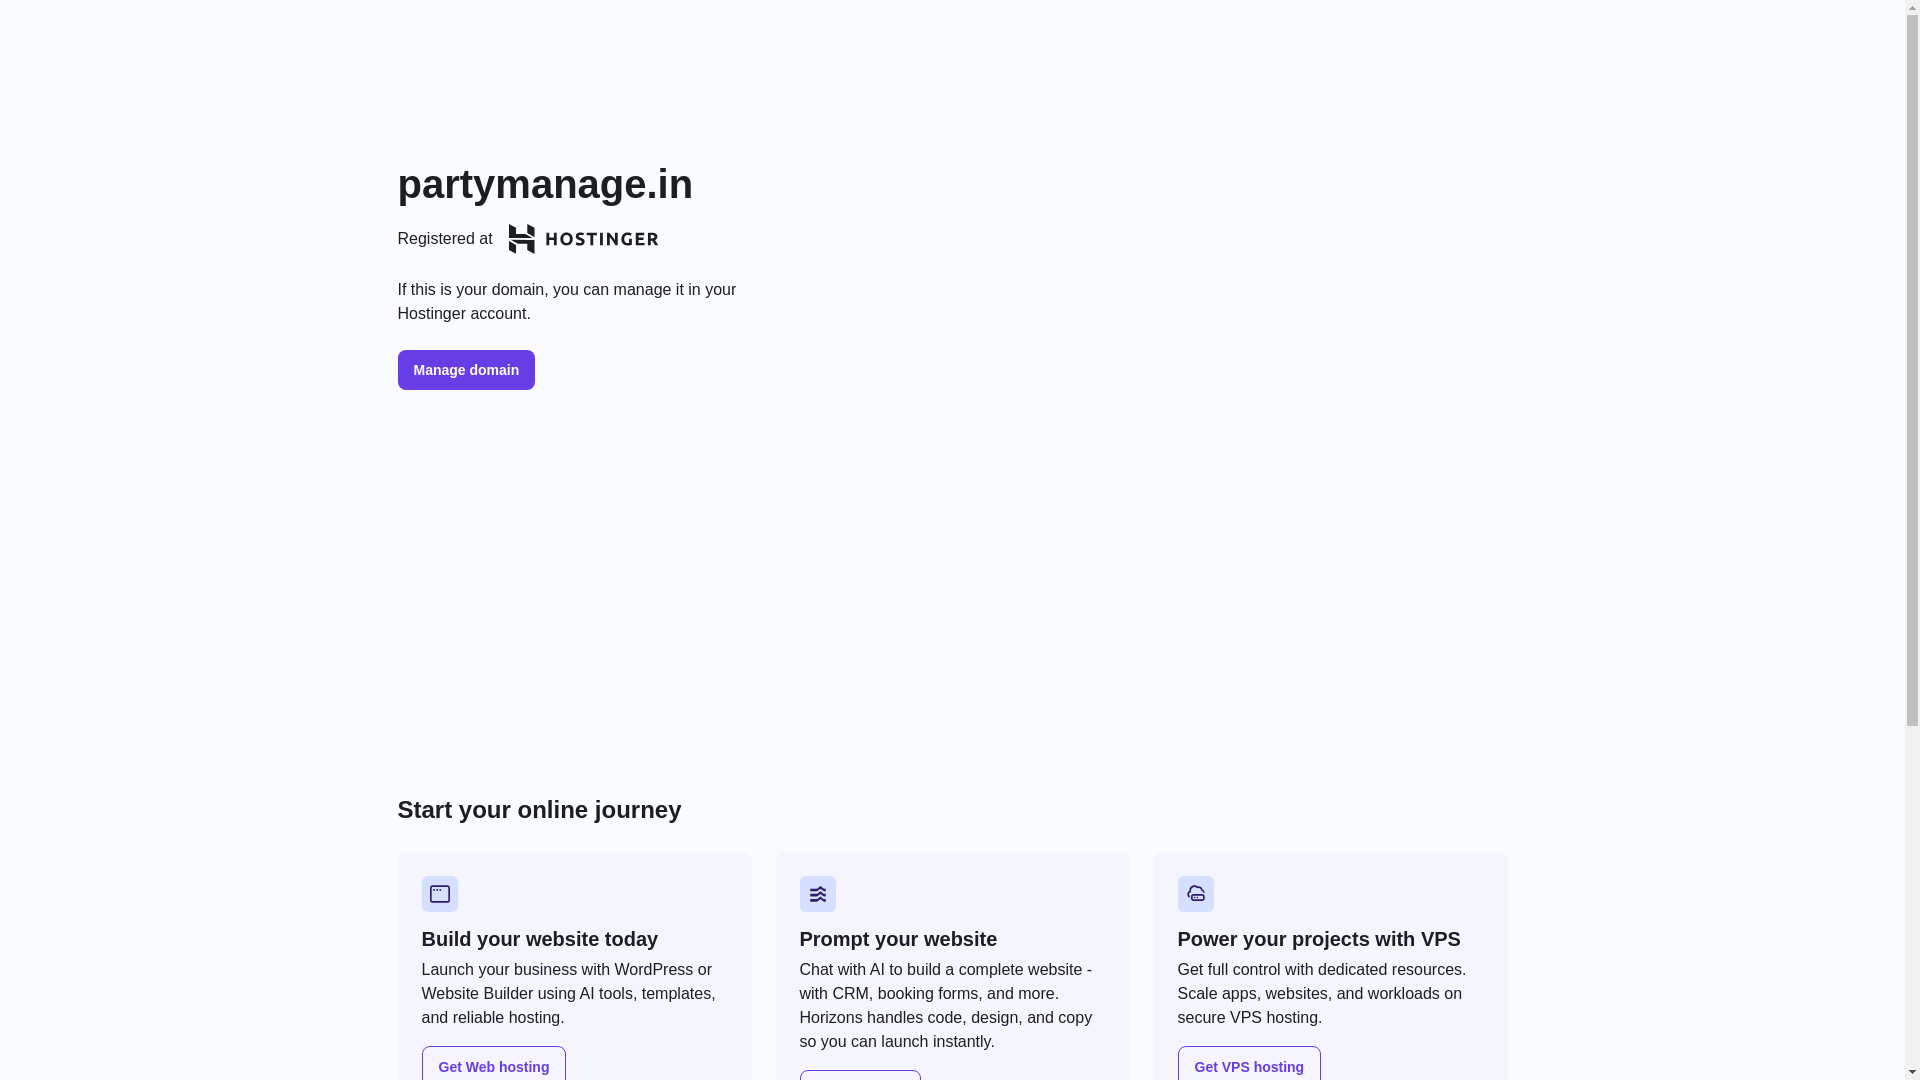Screen dimensions: 1920x1080
Task: Click the Start your online journey heading
Action: tap(539, 810)
